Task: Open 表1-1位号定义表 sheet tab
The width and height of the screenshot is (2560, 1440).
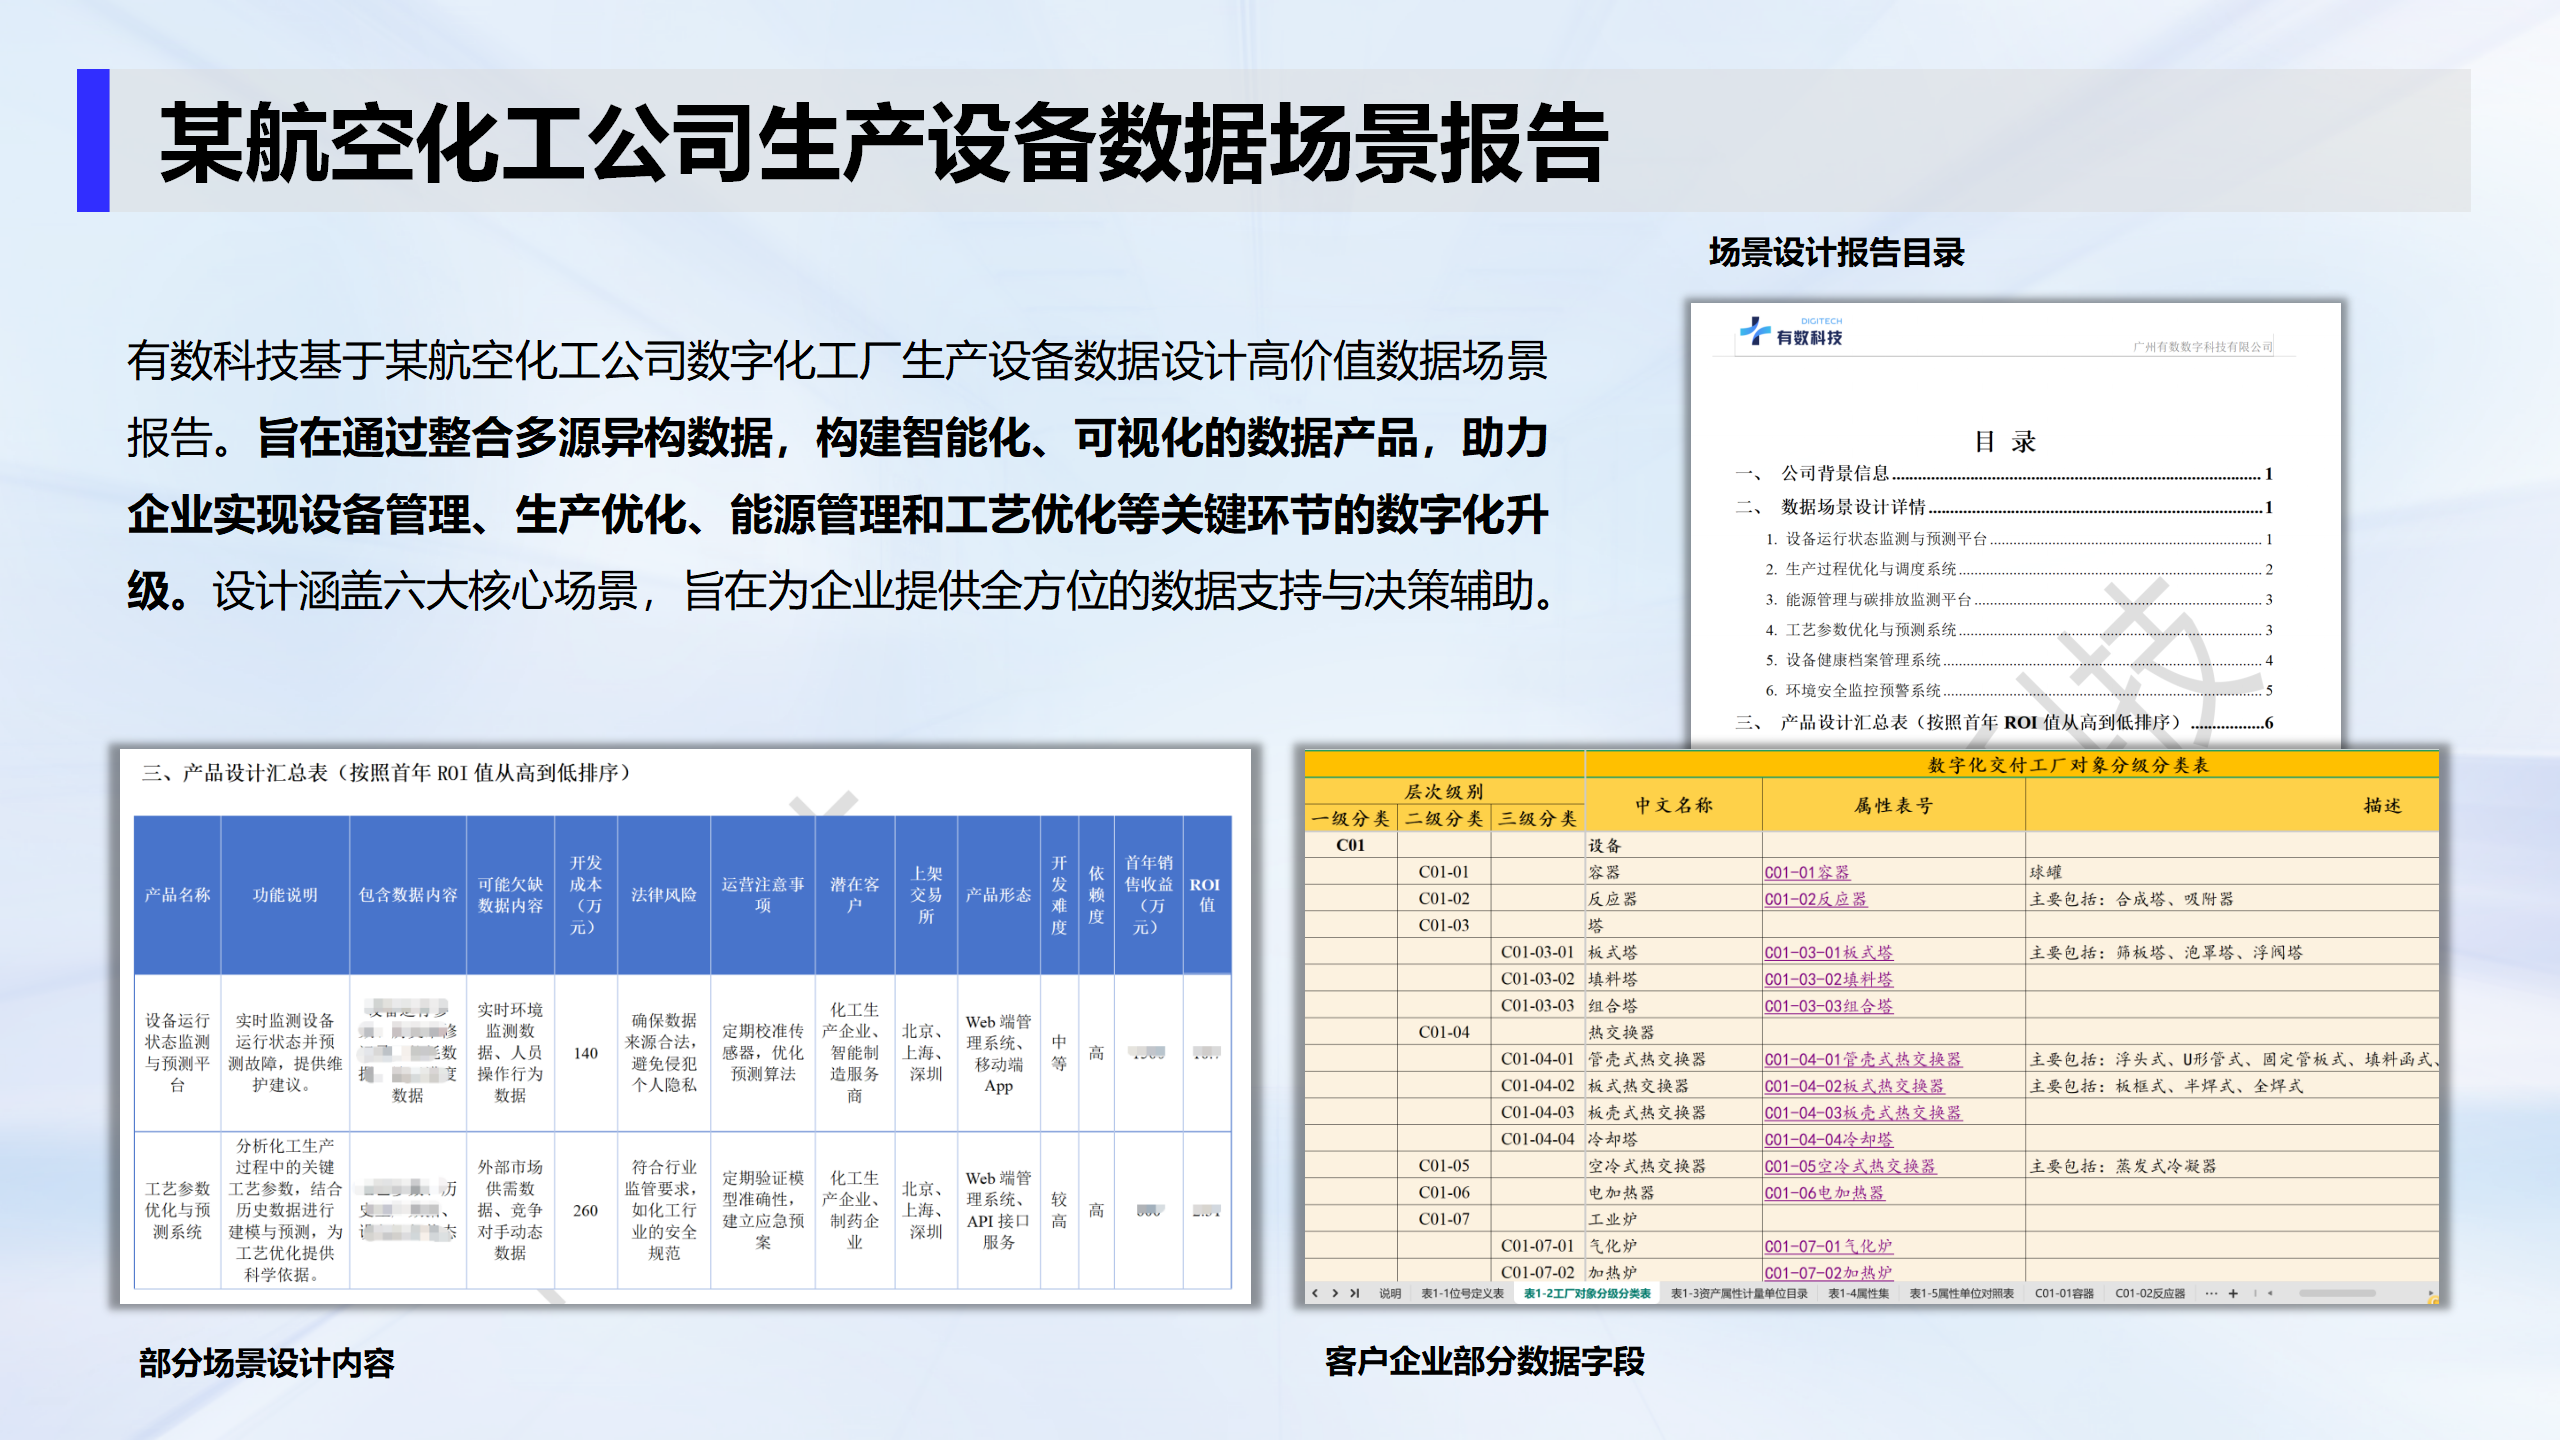Action: pos(1462,1293)
